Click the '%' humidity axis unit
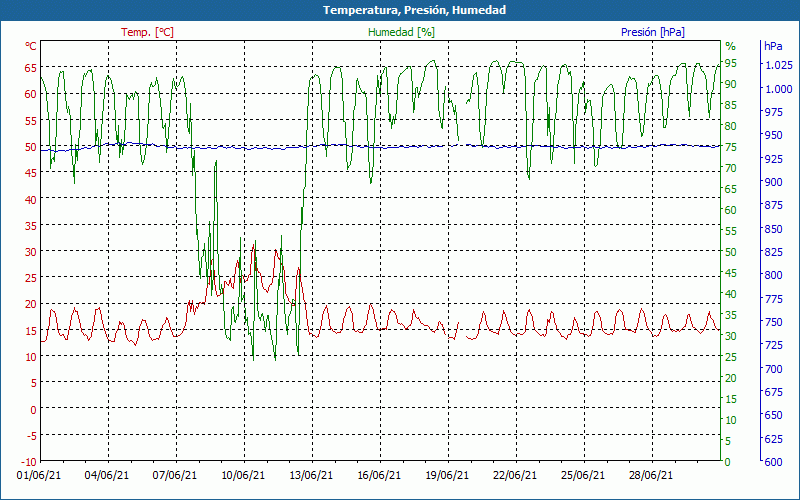 (x=731, y=46)
